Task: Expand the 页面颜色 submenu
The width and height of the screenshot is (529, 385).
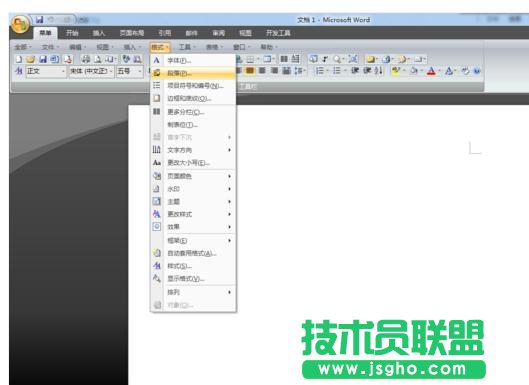Action: [193, 176]
